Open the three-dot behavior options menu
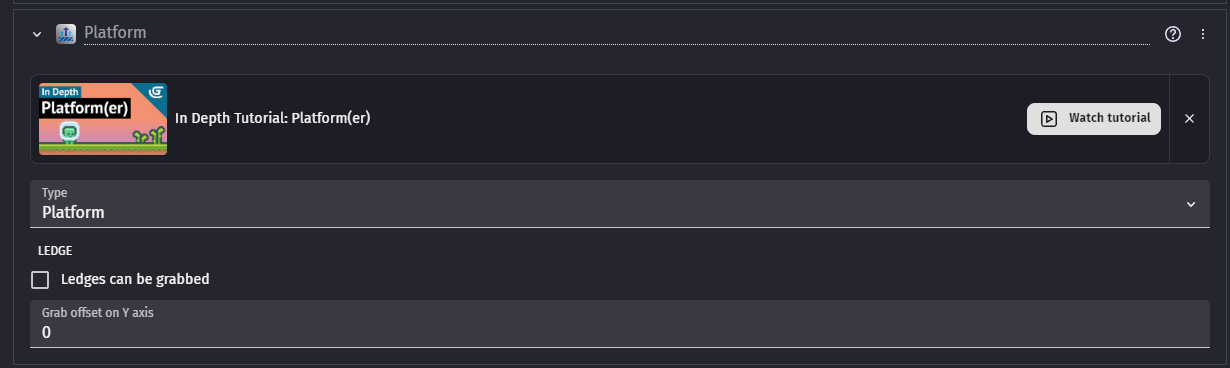 pos(1203,34)
